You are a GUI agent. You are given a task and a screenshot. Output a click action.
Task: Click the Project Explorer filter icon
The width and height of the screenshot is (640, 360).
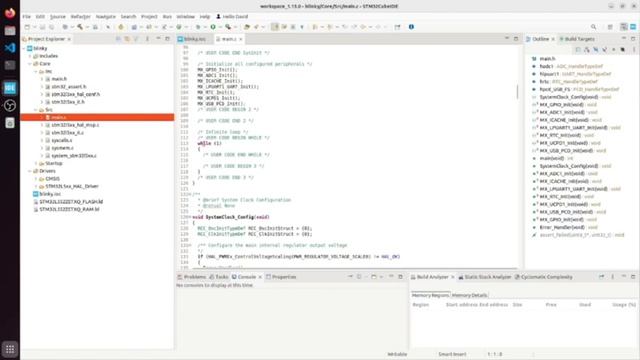point(136,39)
